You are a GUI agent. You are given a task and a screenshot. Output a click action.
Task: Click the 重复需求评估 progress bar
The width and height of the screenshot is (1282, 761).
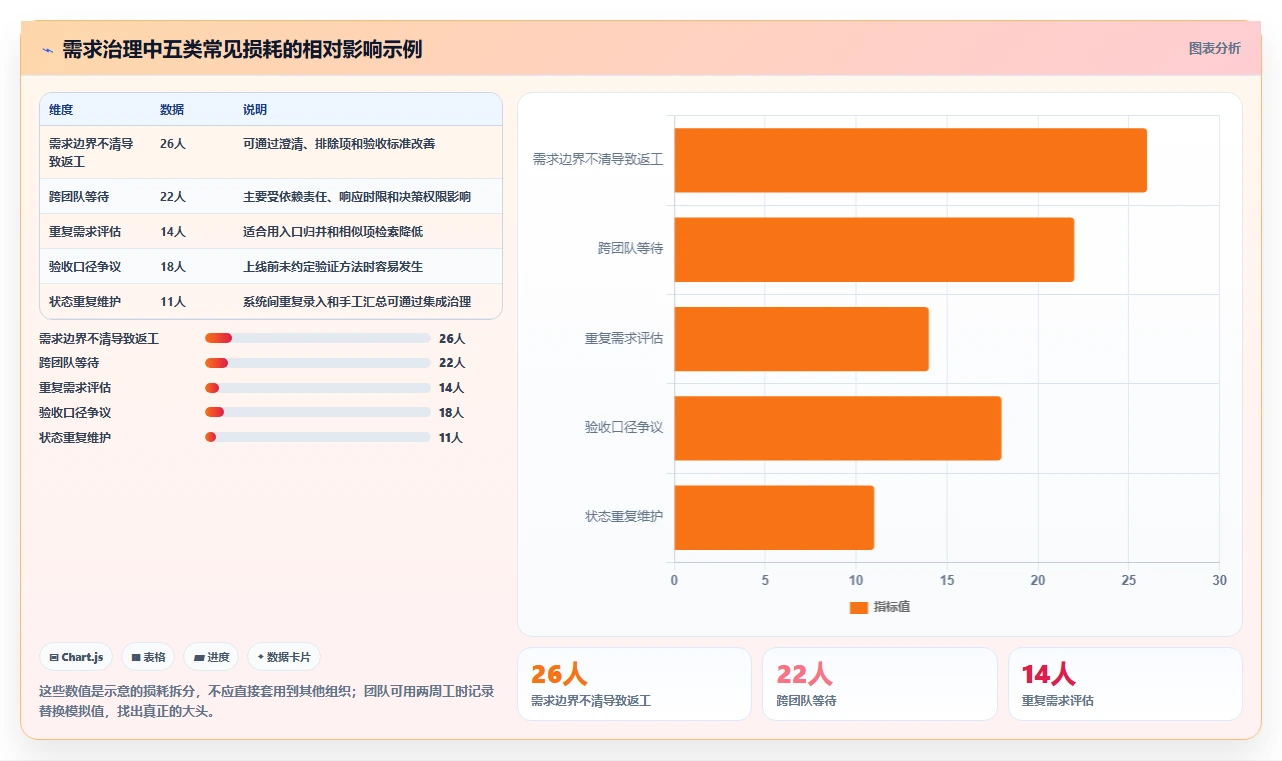pyautogui.click(x=317, y=388)
